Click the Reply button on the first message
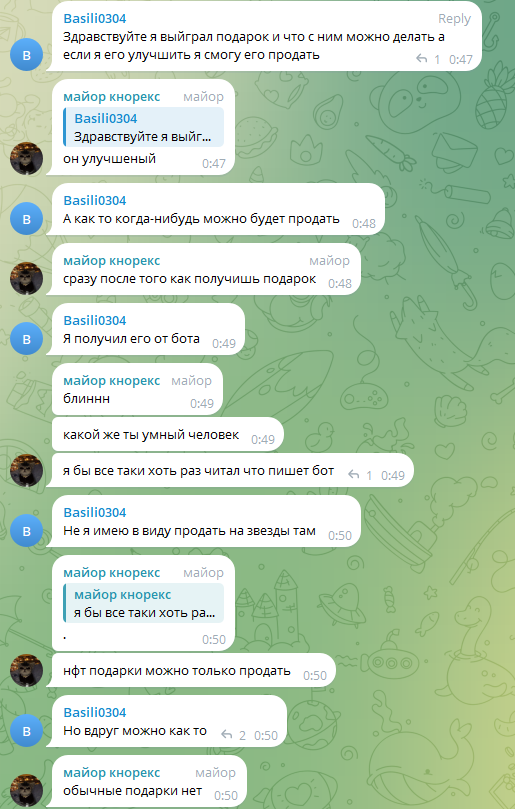This screenshot has height=809, width=515. coord(454,19)
